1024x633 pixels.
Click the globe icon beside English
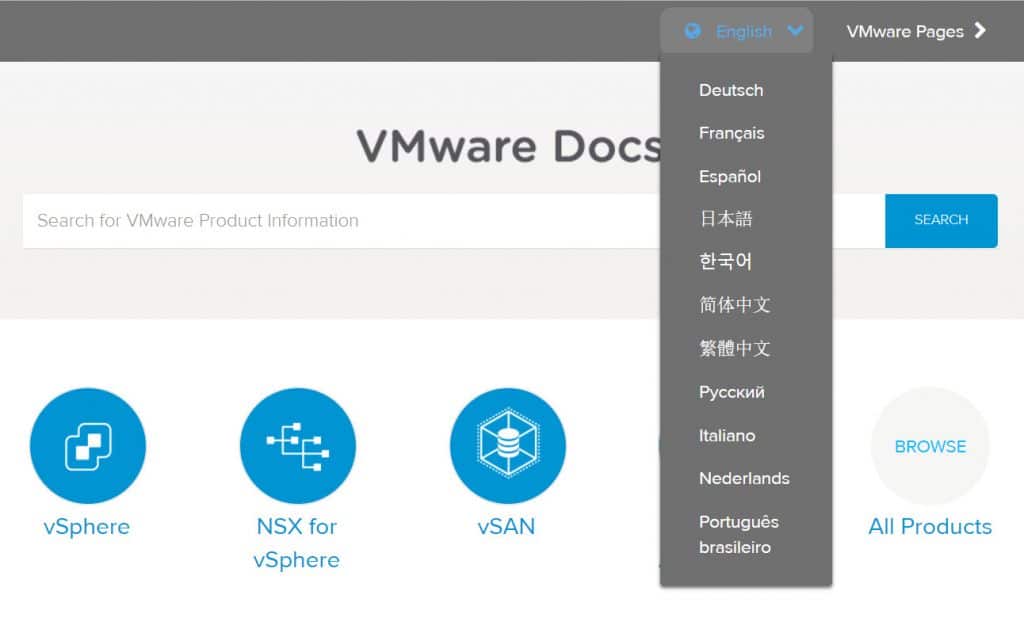coord(692,31)
